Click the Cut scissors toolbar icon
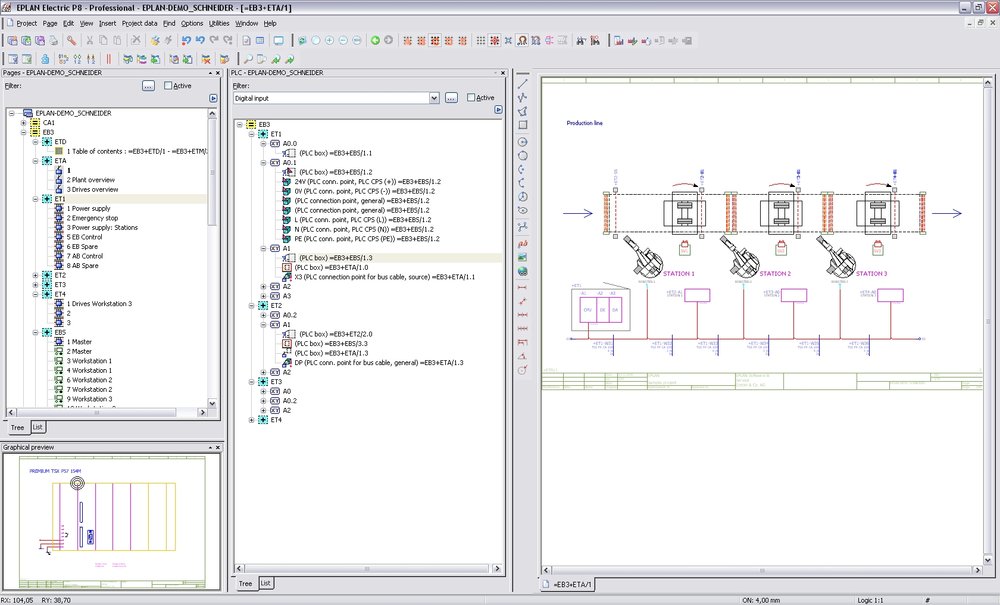 click(x=89, y=41)
